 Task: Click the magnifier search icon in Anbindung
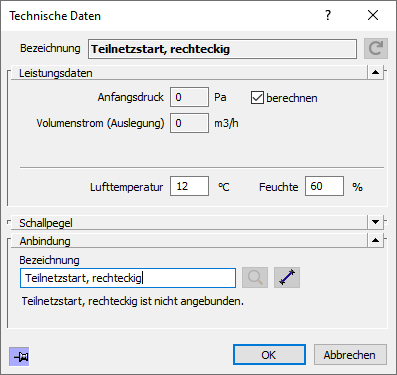(x=255, y=277)
